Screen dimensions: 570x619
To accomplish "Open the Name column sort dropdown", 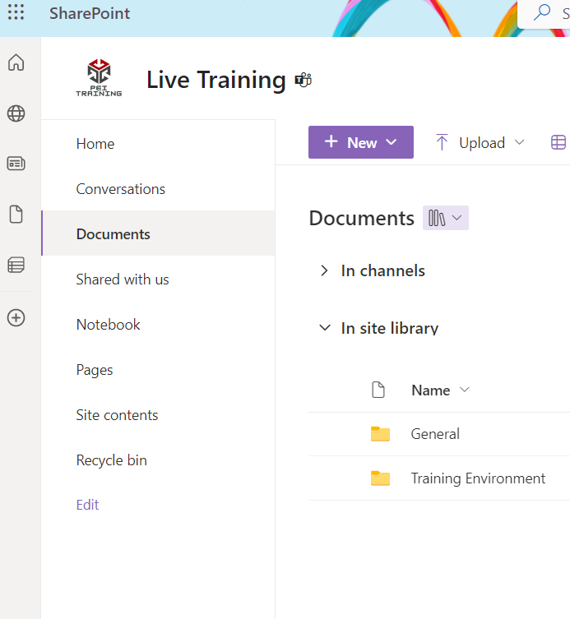I will click(x=465, y=390).
